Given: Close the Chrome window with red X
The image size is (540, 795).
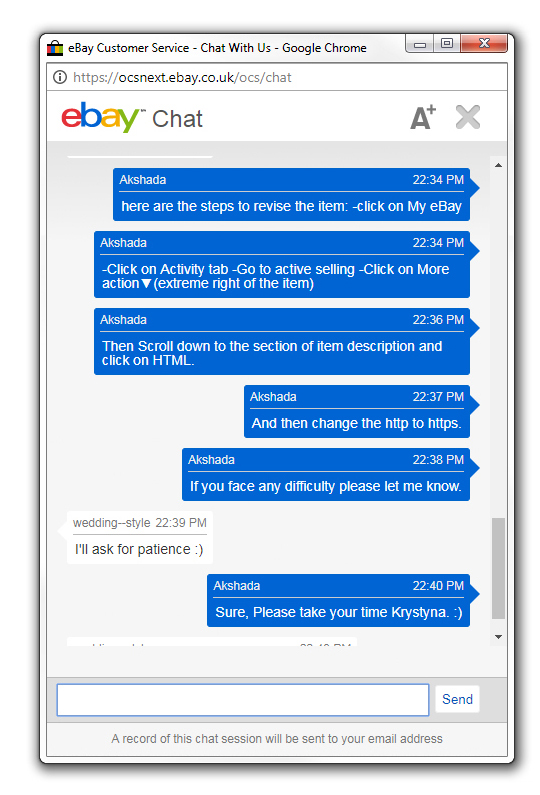Looking at the screenshot, I should pos(484,44).
